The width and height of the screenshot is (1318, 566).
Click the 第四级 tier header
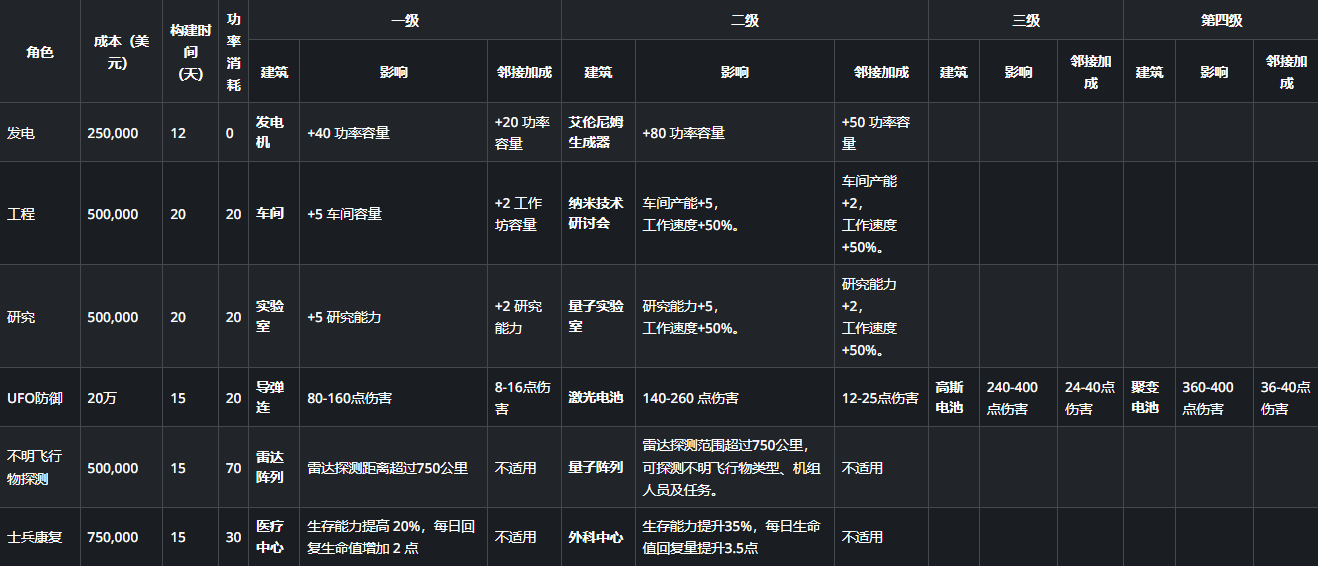coord(1220,20)
